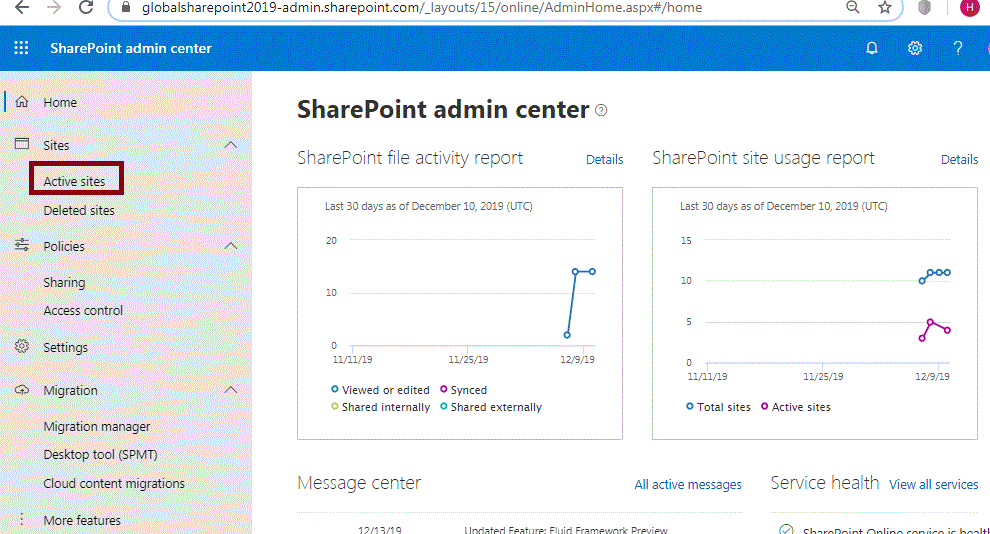
Task: Collapse the Policies section chevron
Action: pos(230,246)
